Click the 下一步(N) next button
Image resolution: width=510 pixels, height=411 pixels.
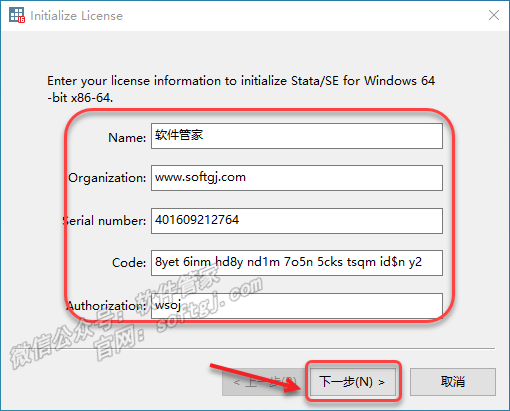pos(353,381)
